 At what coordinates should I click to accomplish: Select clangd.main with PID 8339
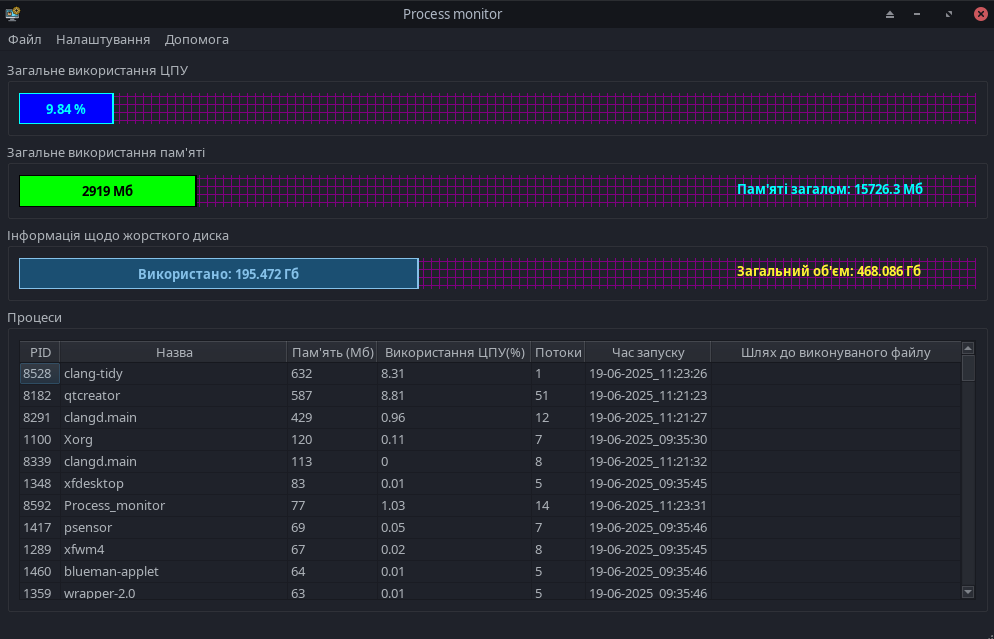[x=100, y=462]
